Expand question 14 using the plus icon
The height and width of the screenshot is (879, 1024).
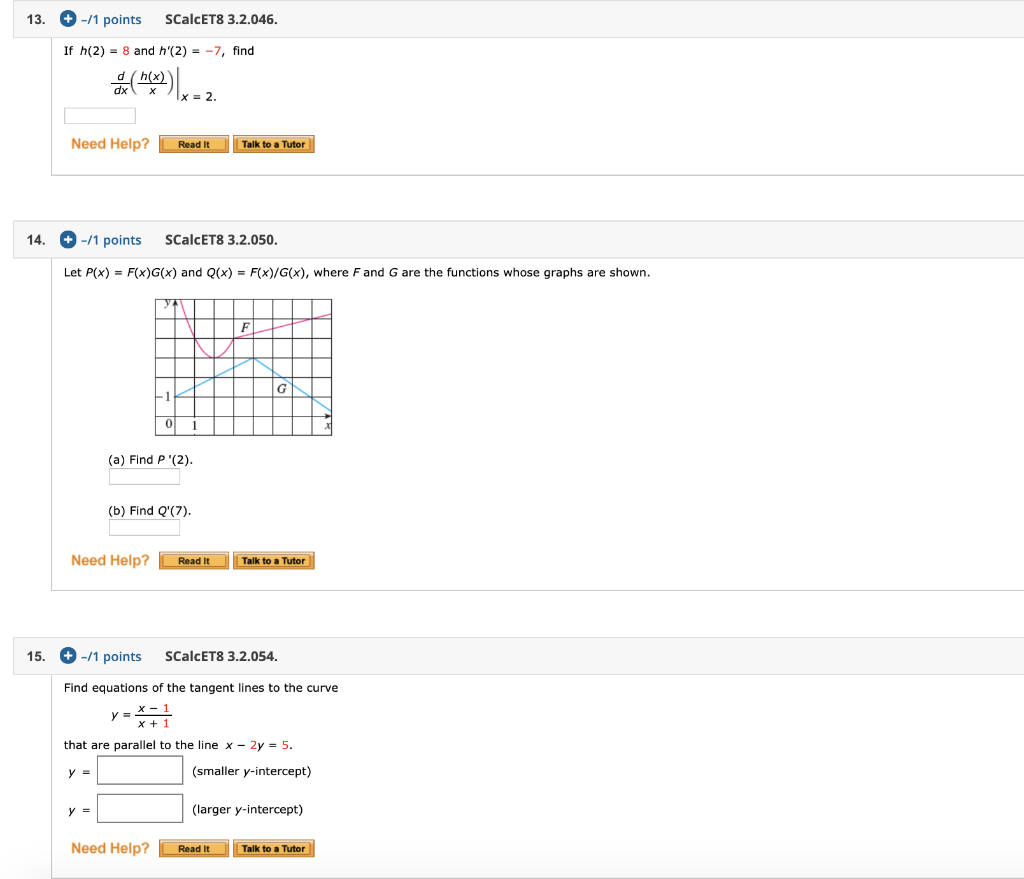(x=67, y=239)
